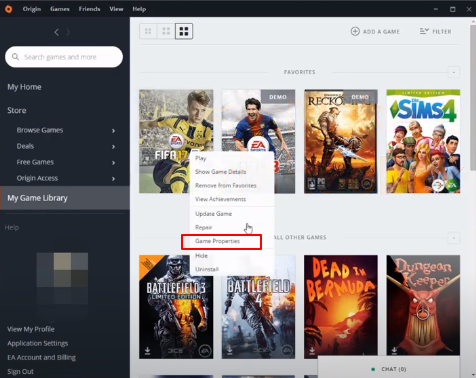476x378 pixels.
Task: Select the Reckoning demo game tile
Action: 341,141
